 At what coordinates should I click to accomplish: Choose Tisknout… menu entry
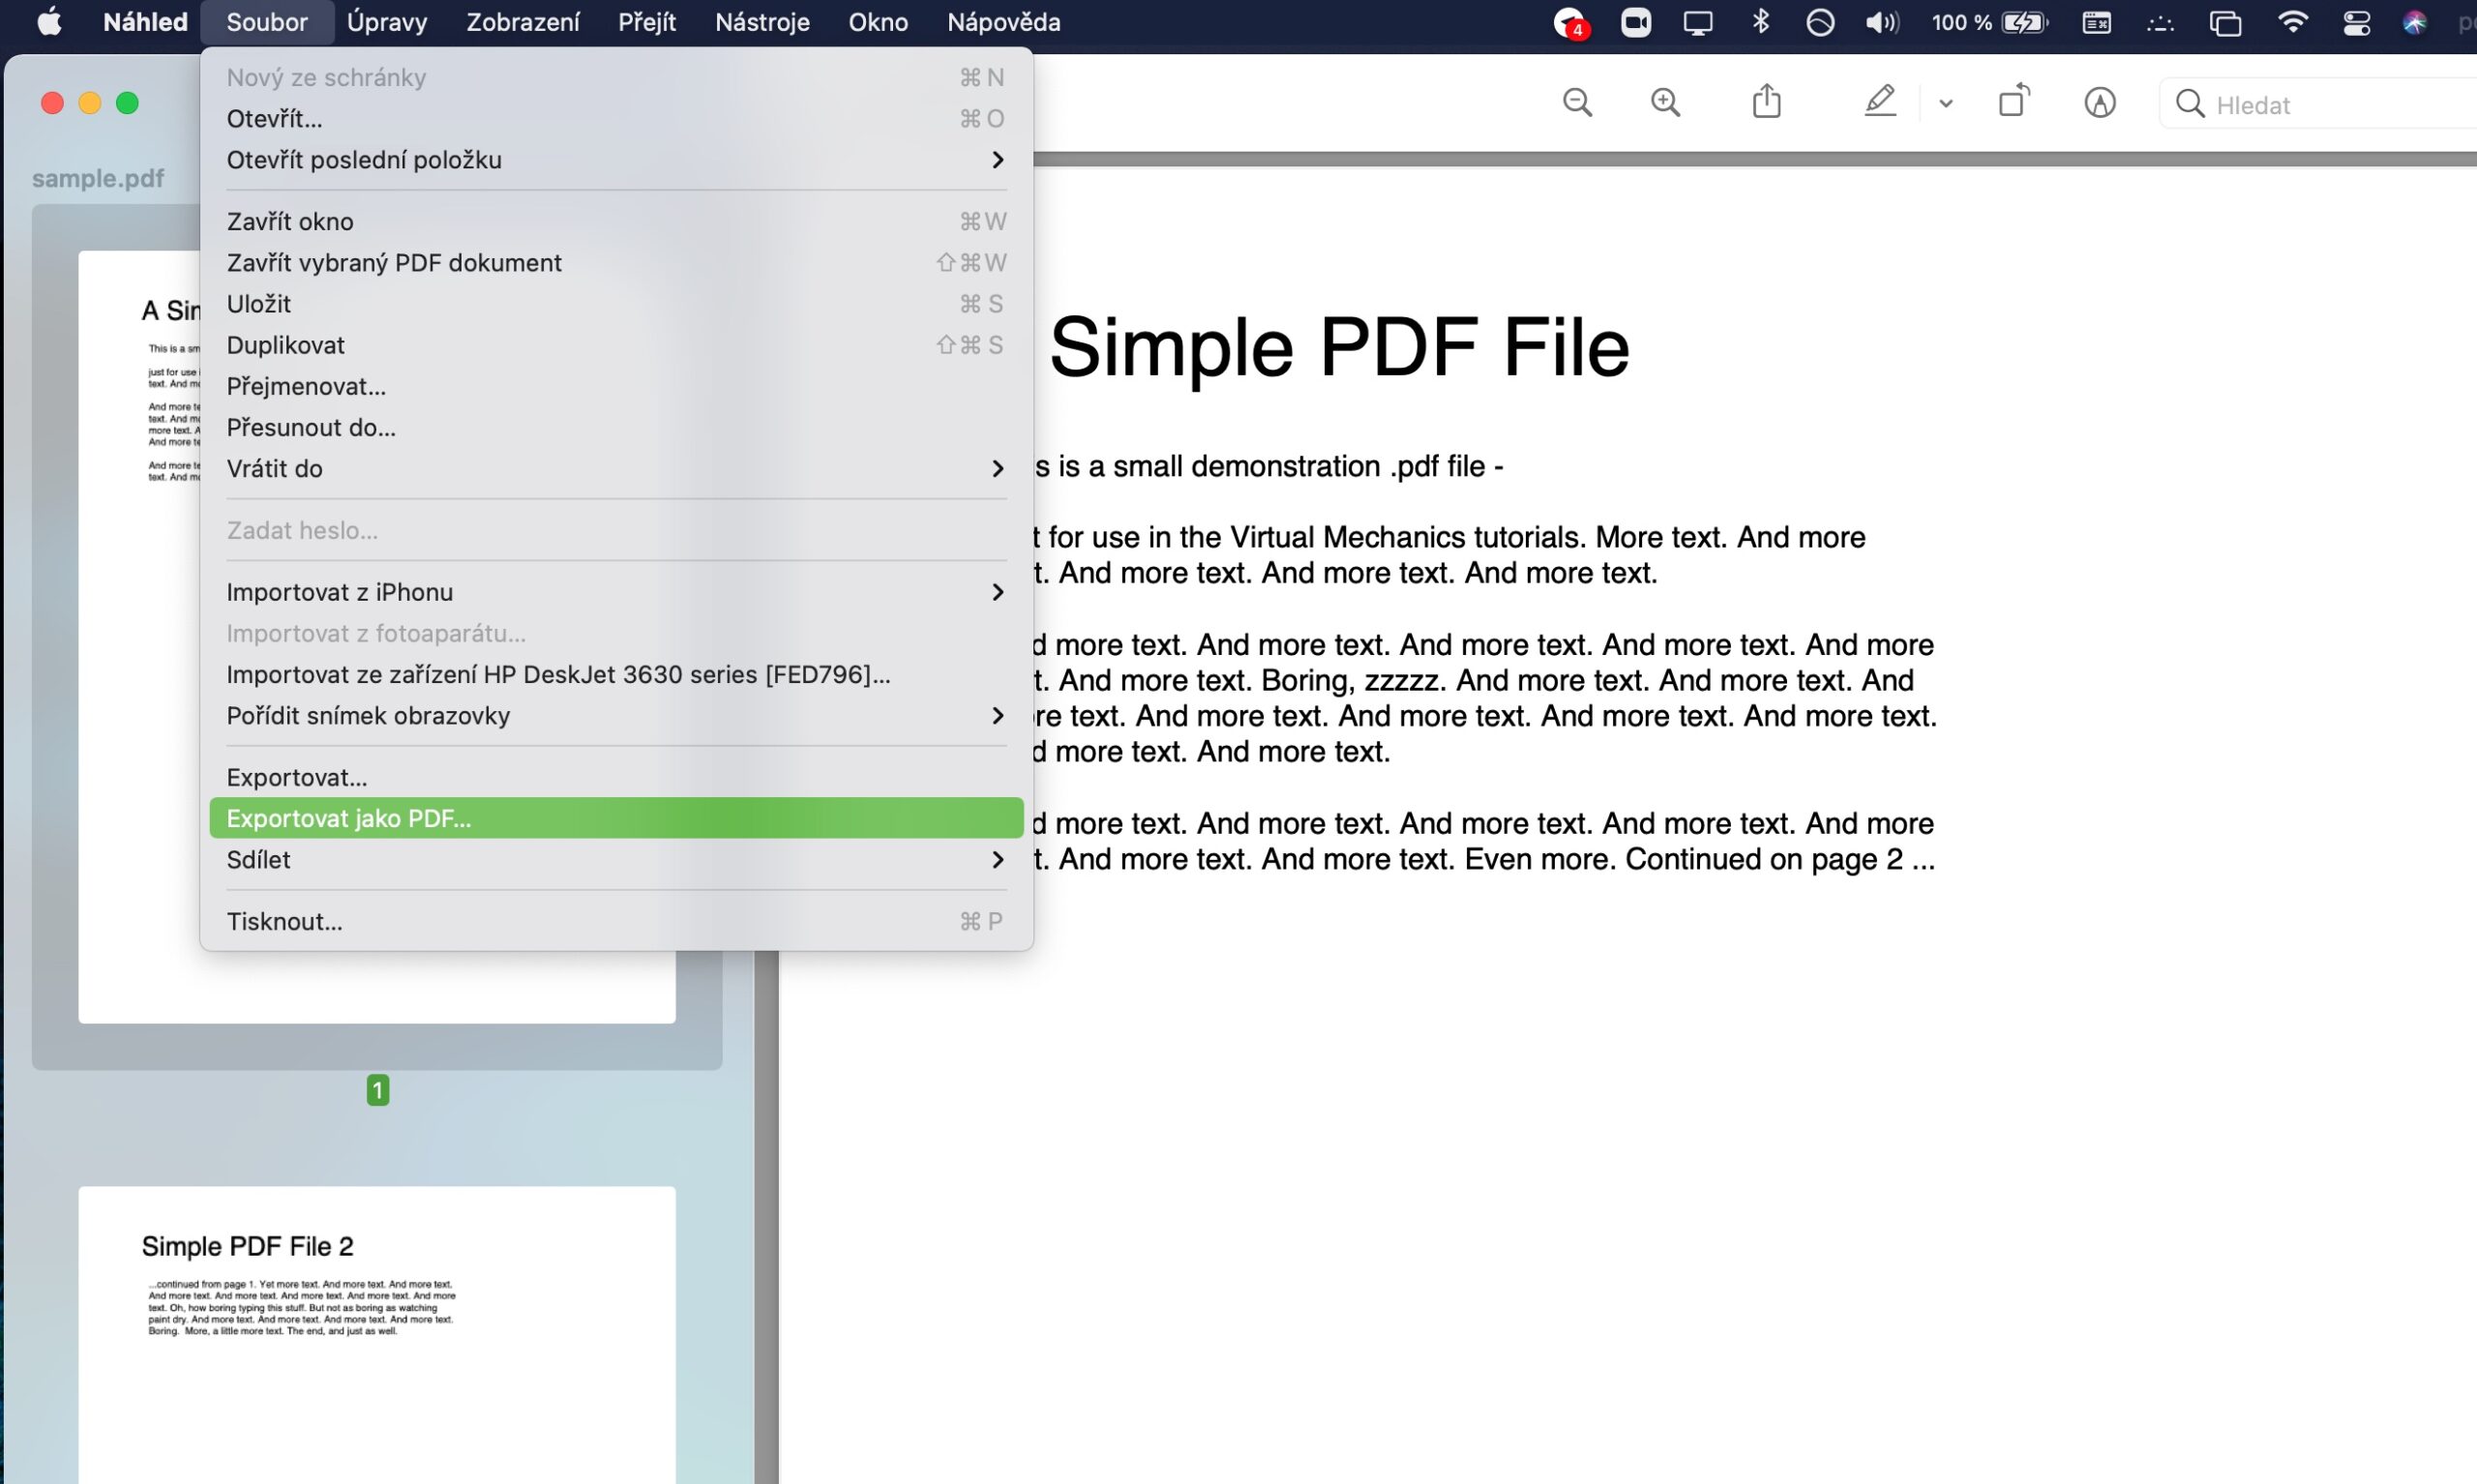click(284, 922)
